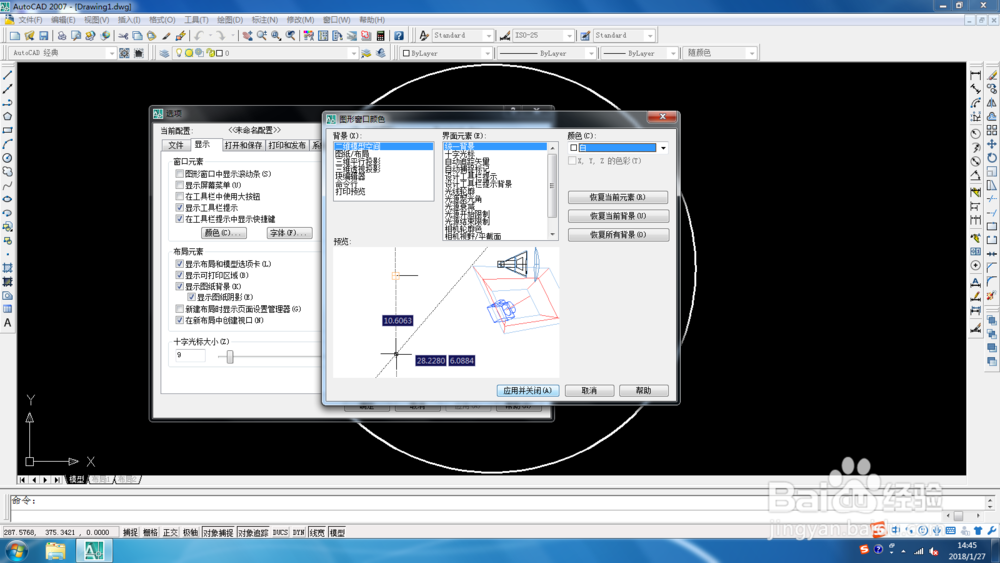This screenshot has height=563, width=1000.
Task: Click the Rotate tool on Modify toolbar
Action: pyautogui.click(x=992, y=157)
